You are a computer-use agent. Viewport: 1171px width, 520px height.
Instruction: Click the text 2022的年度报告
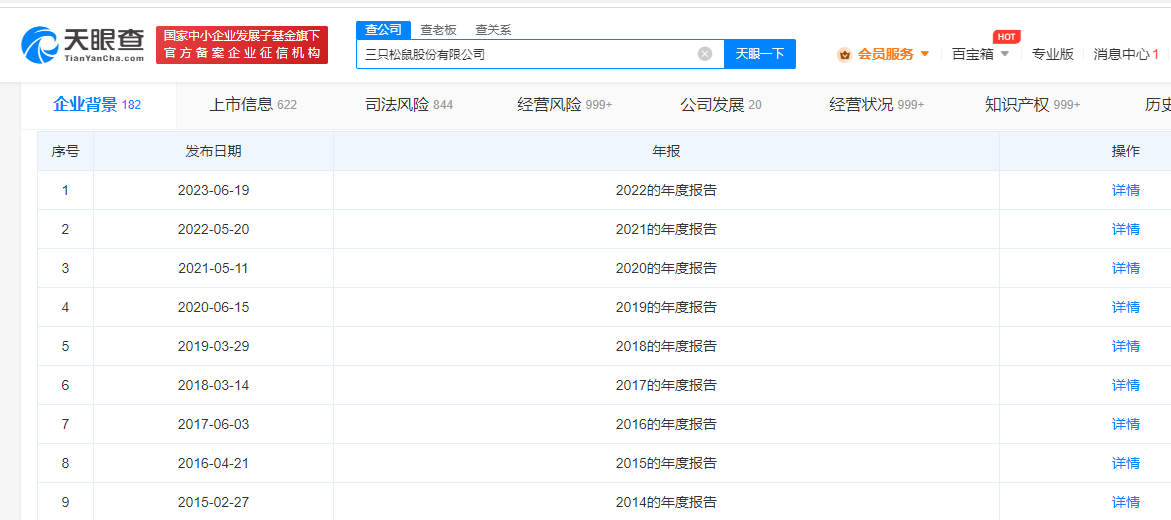pyautogui.click(x=666, y=190)
